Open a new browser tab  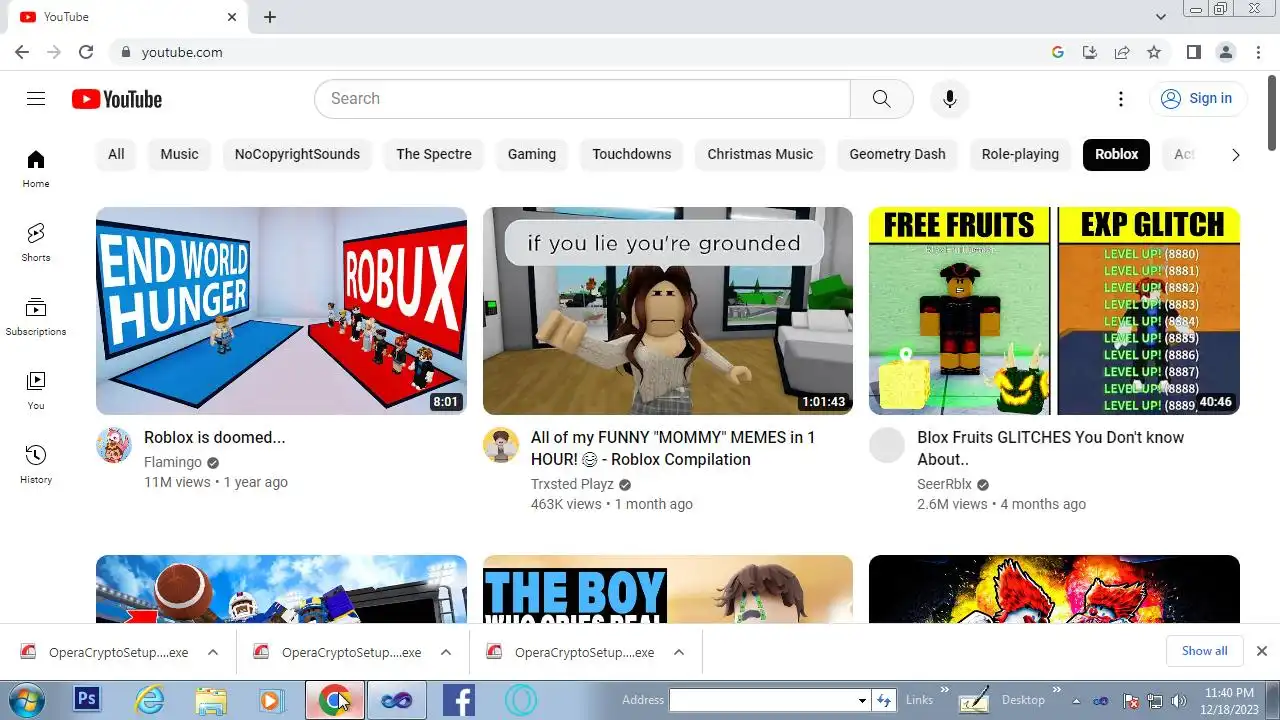pos(270,17)
